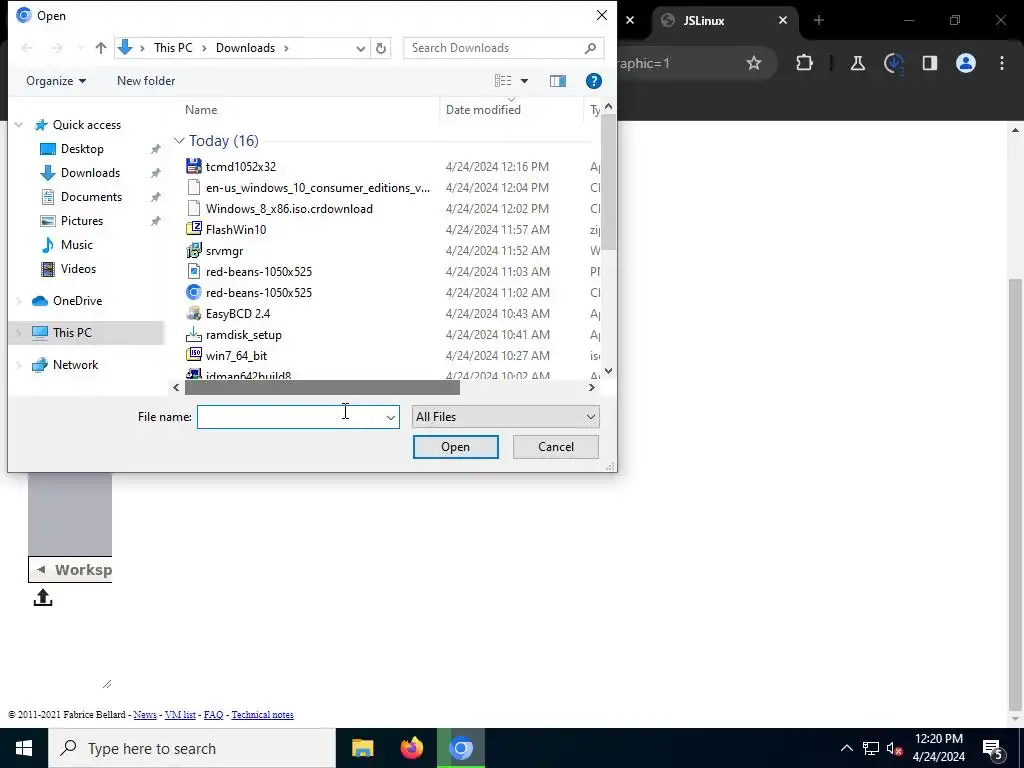Select the EasyBCD 2.4 installer icon
This screenshot has width=1024, height=768.
coord(194,313)
